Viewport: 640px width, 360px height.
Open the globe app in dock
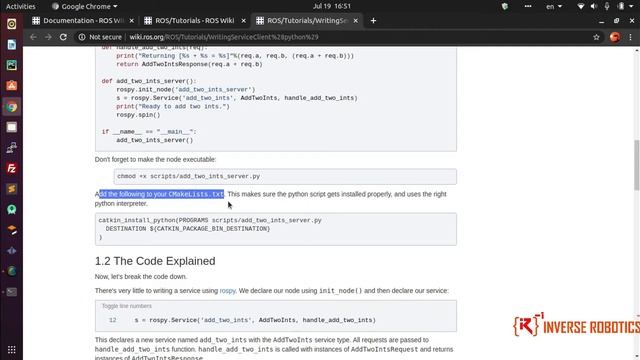click(11, 271)
